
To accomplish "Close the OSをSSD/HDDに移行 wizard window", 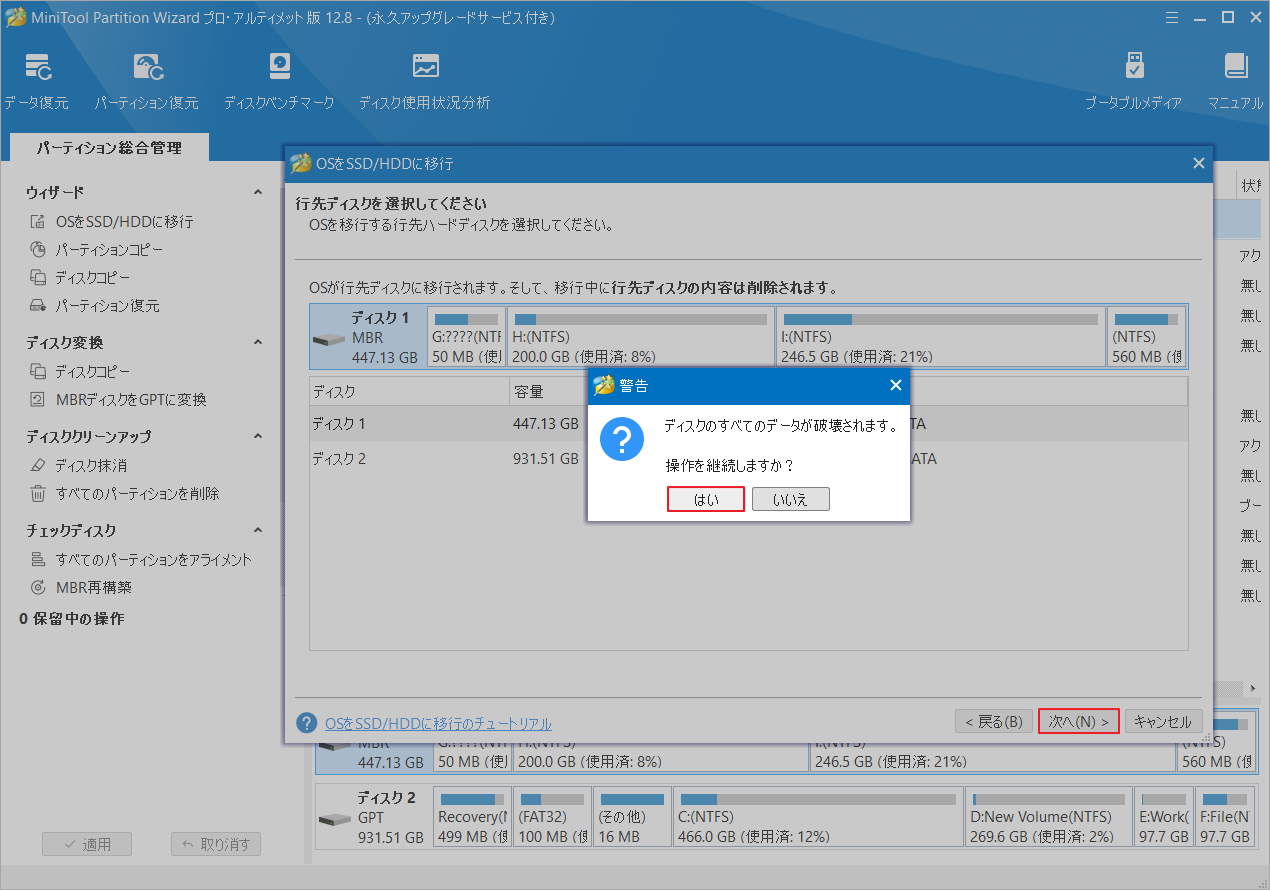I will click(1199, 163).
